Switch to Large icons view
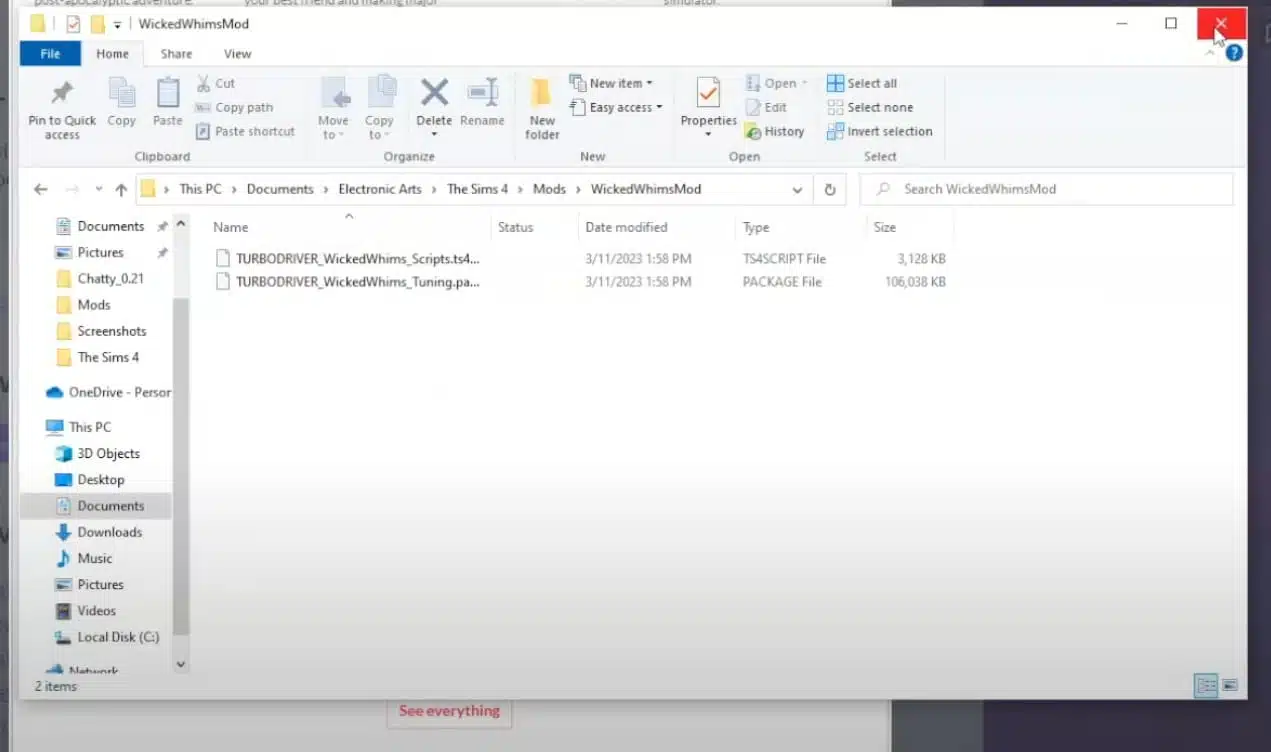1271x752 pixels. (x=1230, y=686)
